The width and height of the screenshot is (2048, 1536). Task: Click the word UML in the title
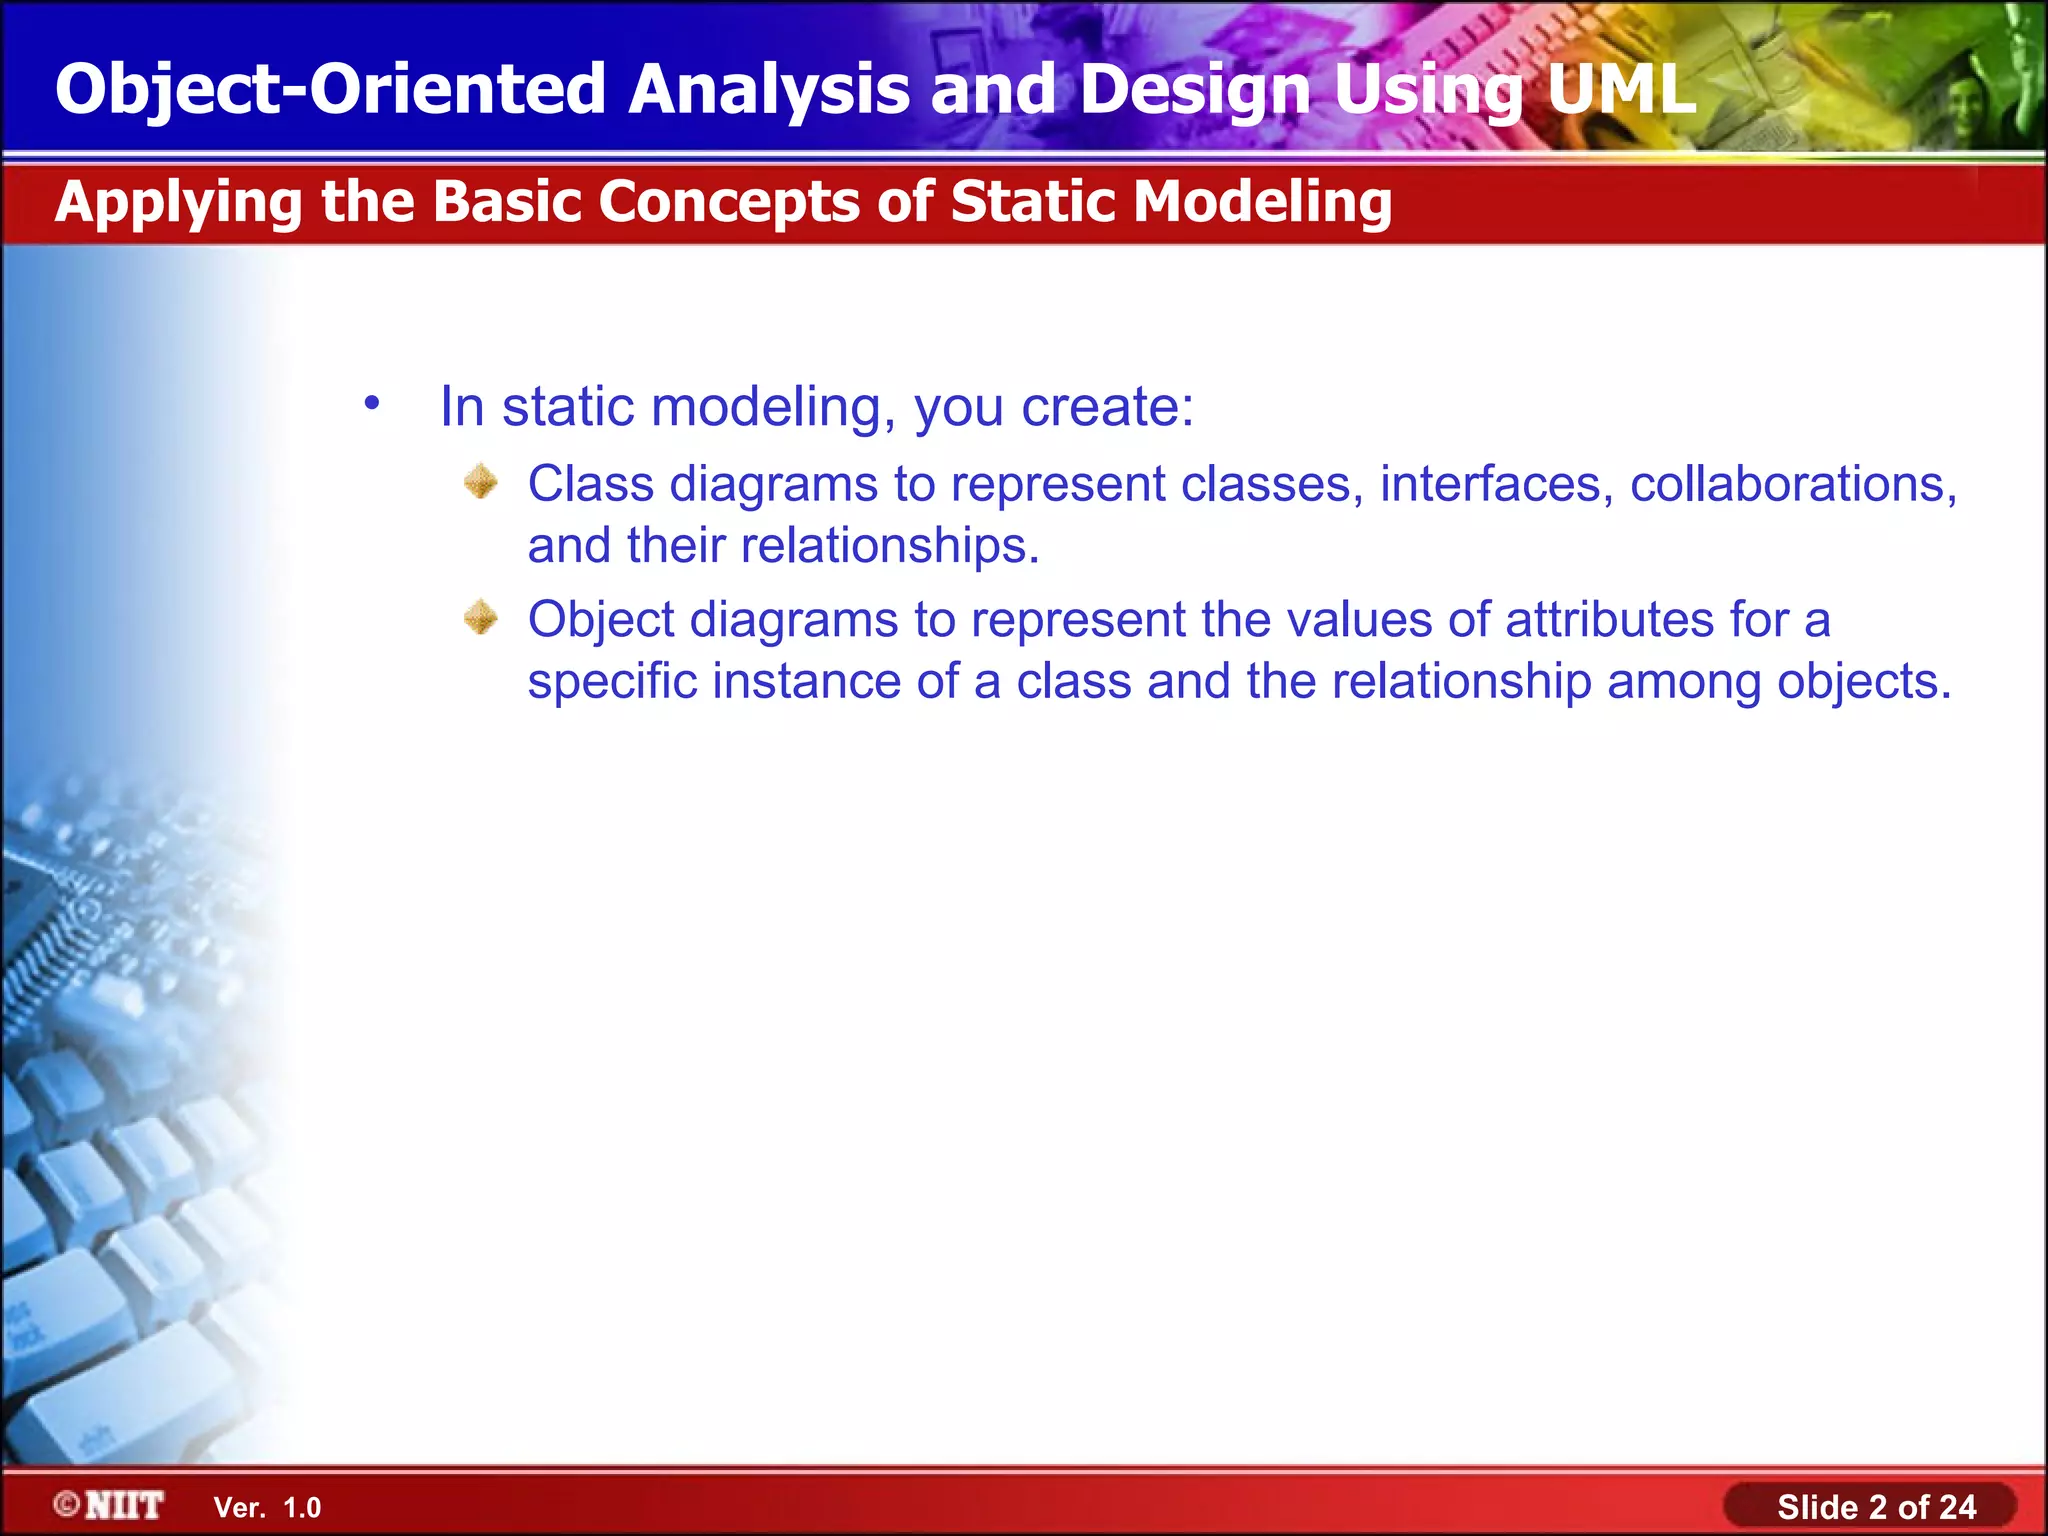pos(1620,88)
